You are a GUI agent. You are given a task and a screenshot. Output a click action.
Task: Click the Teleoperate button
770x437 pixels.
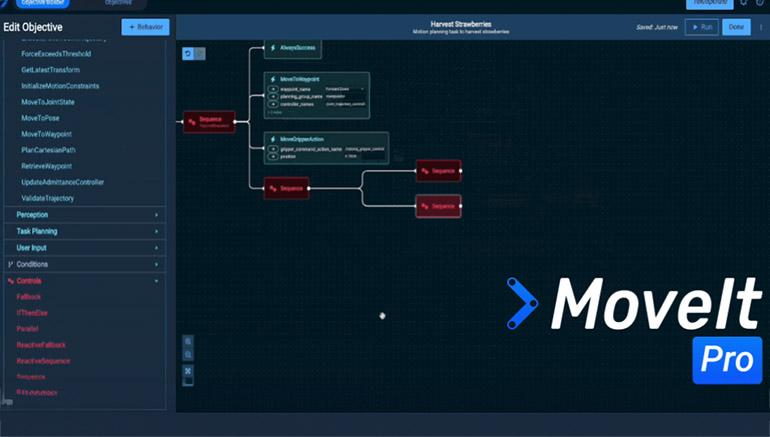tap(710, 3)
